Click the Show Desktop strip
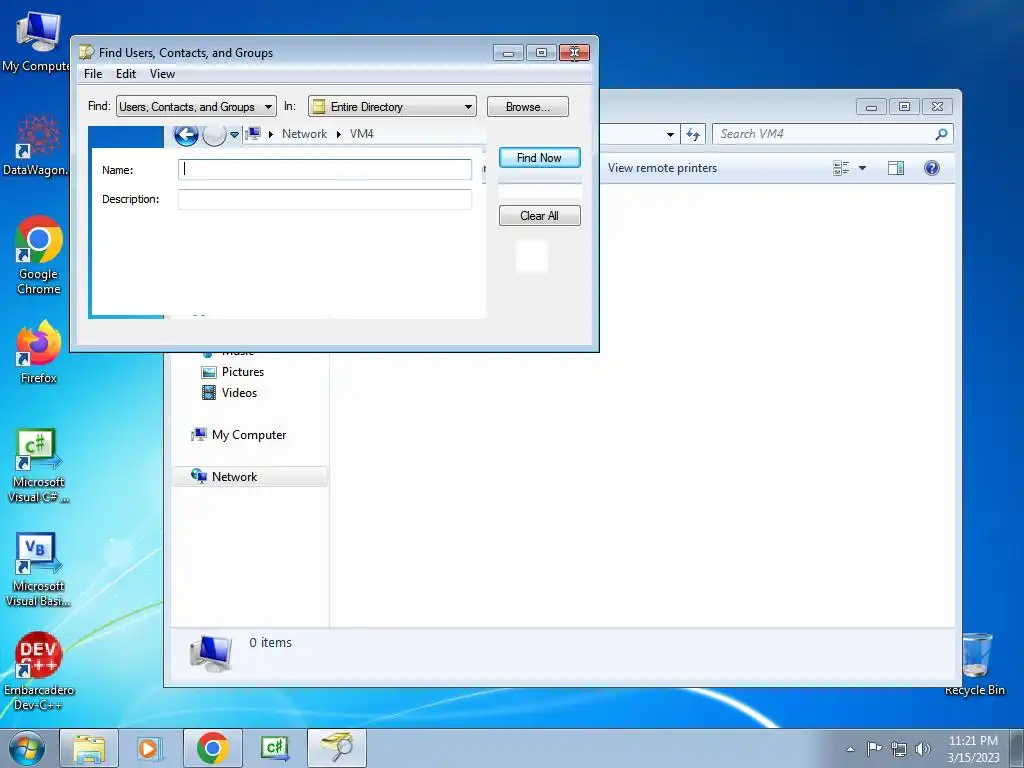 1017,748
